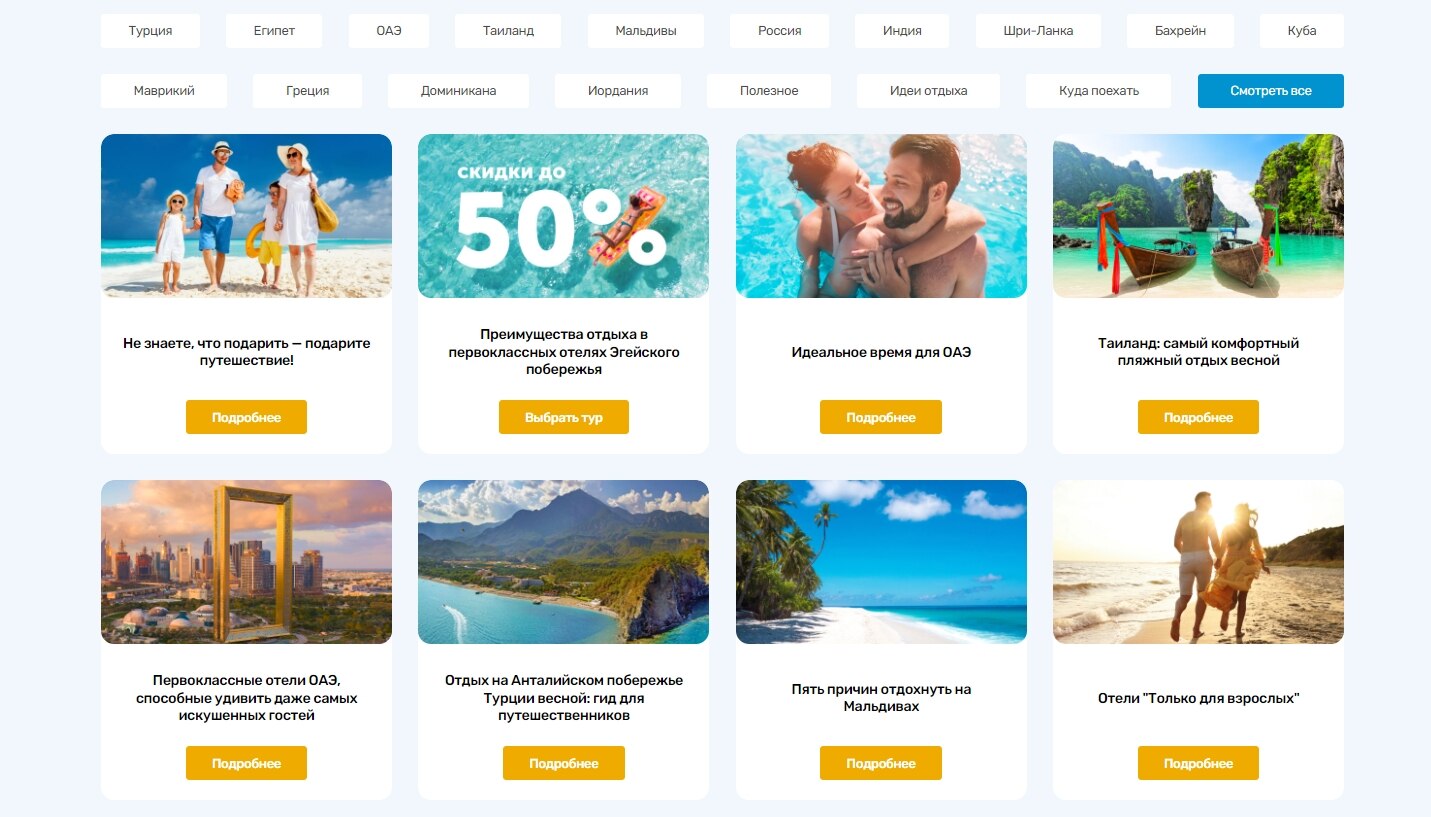The height and width of the screenshot is (817, 1431).
Task: Open Подробнее for gift travel article
Action: tap(246, 417)
